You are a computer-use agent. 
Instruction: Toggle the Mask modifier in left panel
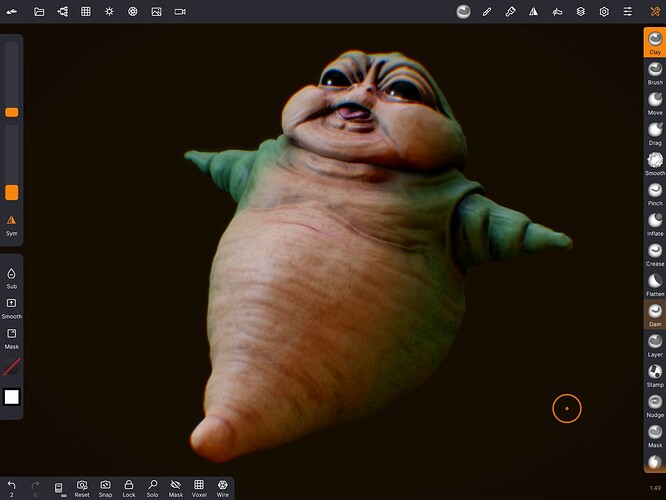coord(11,339)
